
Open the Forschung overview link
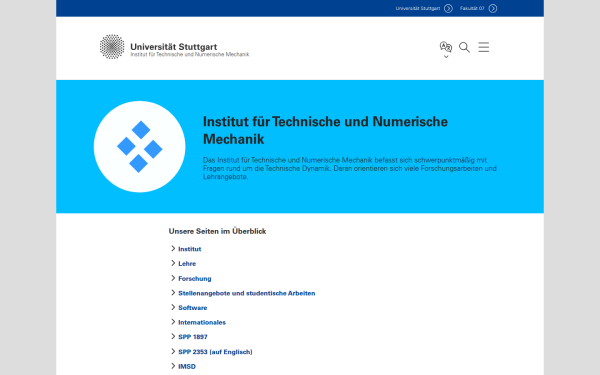click(x=195, y=279)
